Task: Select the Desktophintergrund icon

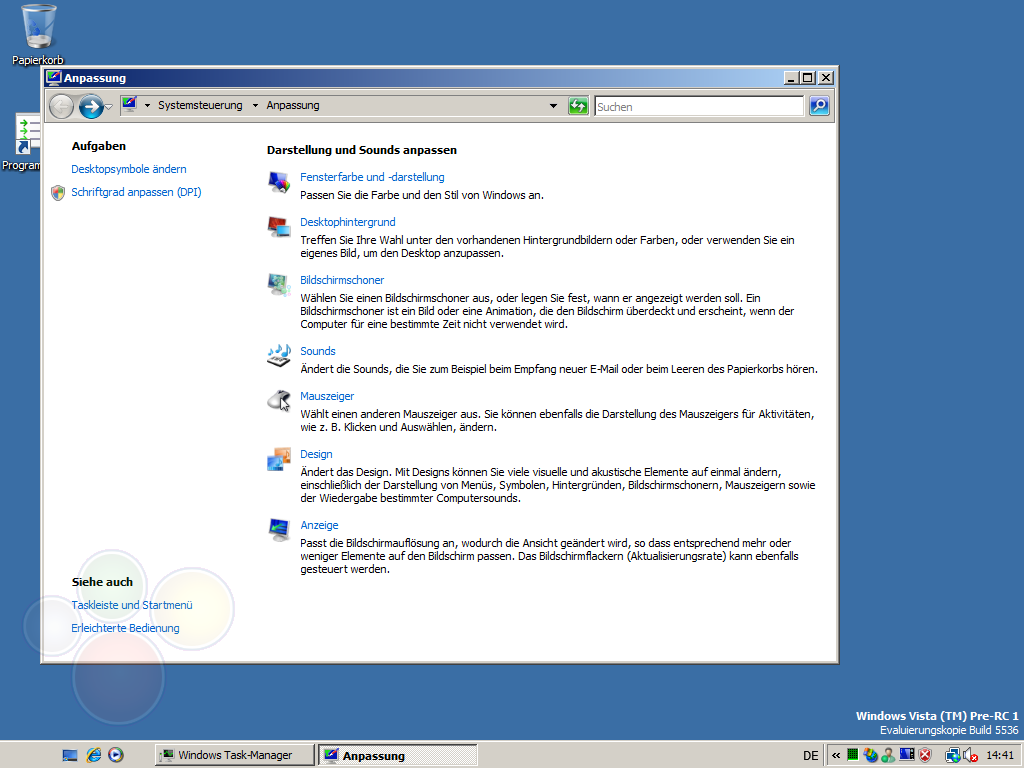Action: [x=279, y=227]
